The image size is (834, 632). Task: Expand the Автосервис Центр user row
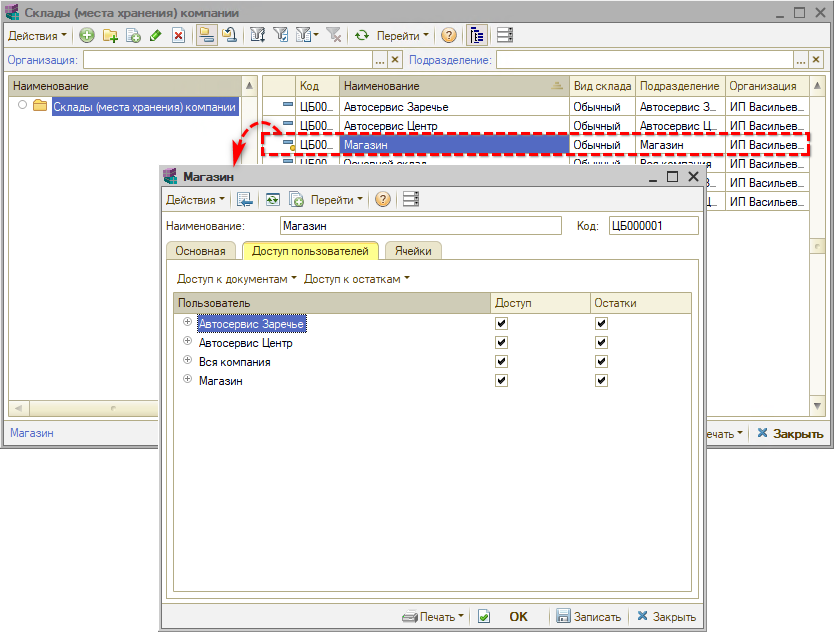(x=187, y=343)
